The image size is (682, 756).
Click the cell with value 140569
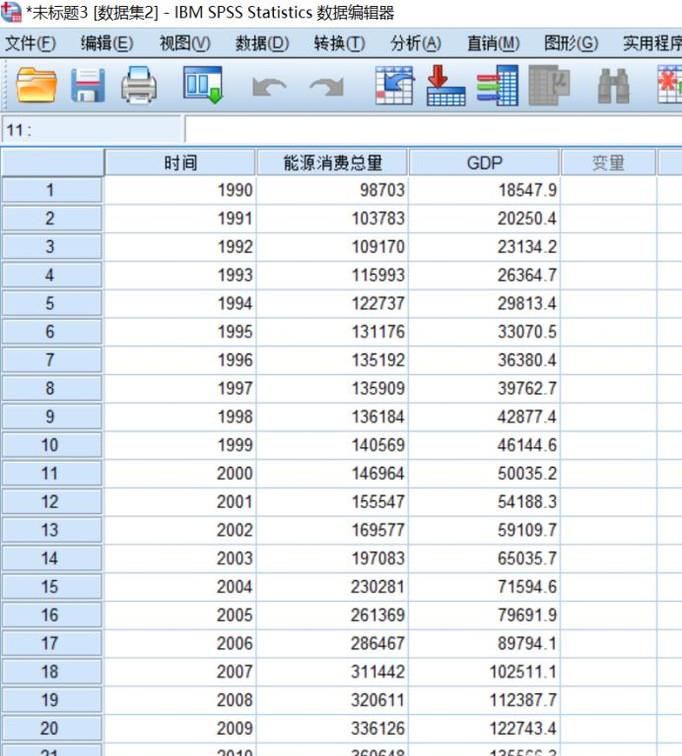tap(332, 445)
